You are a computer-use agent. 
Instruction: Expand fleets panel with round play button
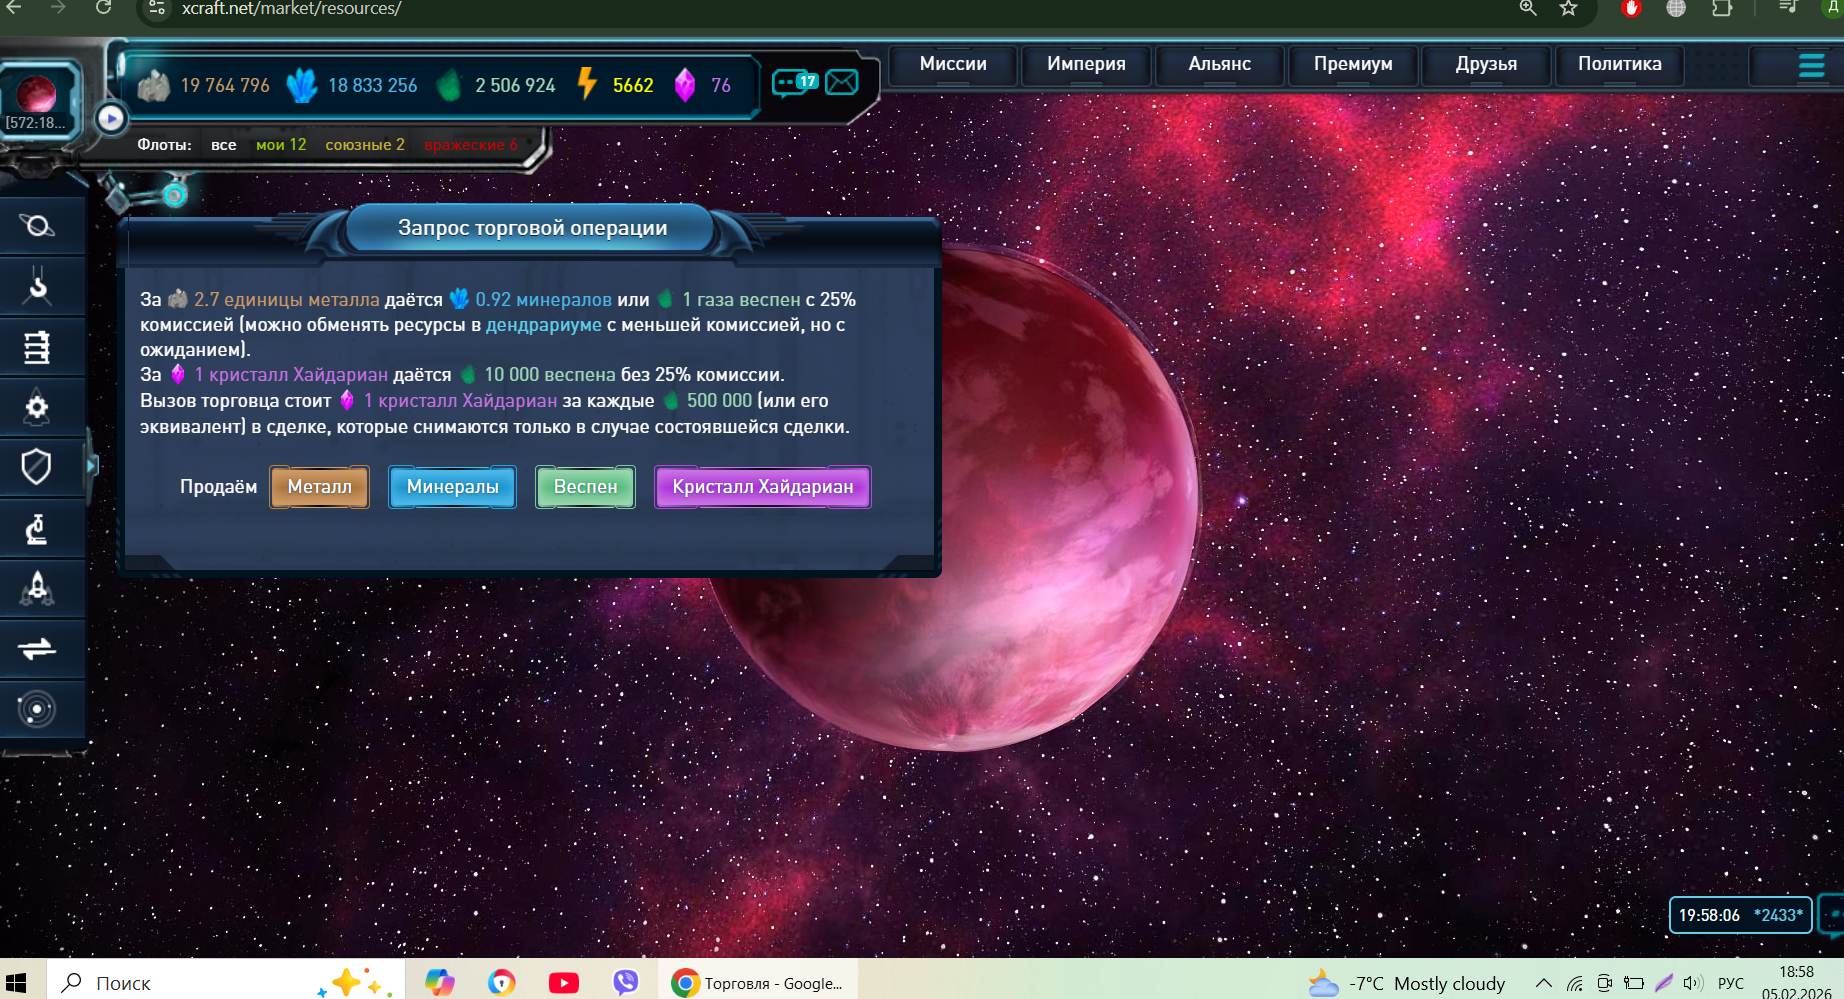tap(111, 119)
